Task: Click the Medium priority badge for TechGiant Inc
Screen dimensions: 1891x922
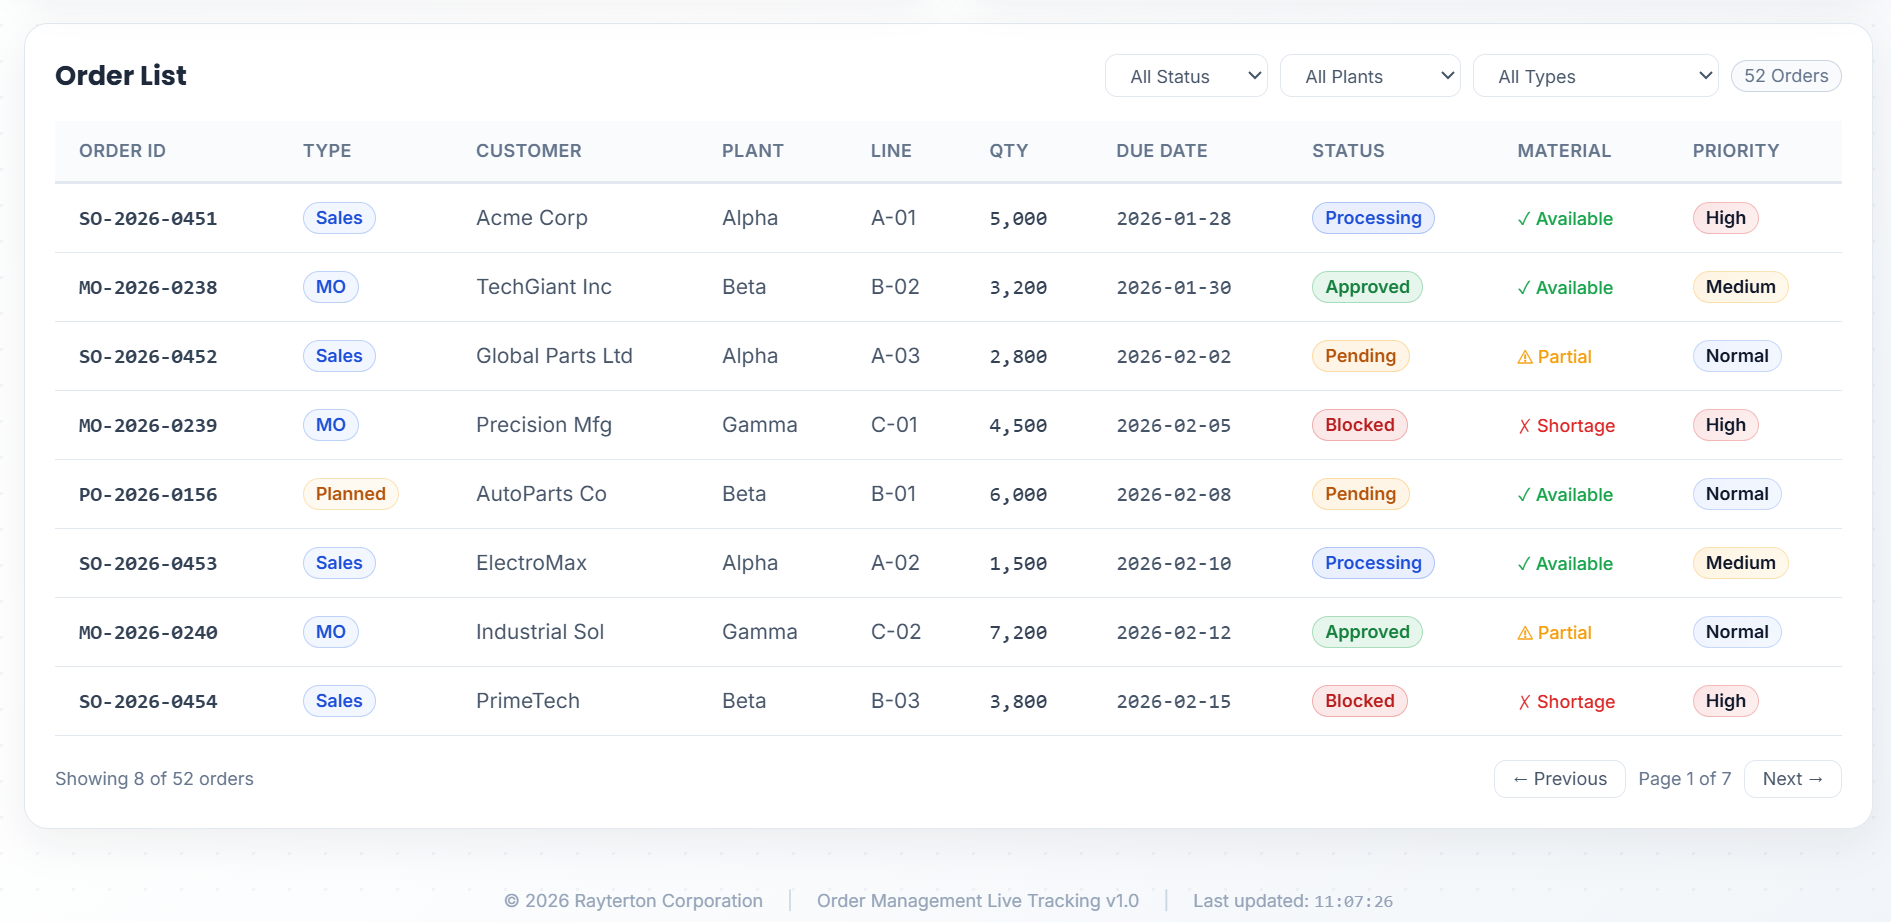Action: (1739, 287)
